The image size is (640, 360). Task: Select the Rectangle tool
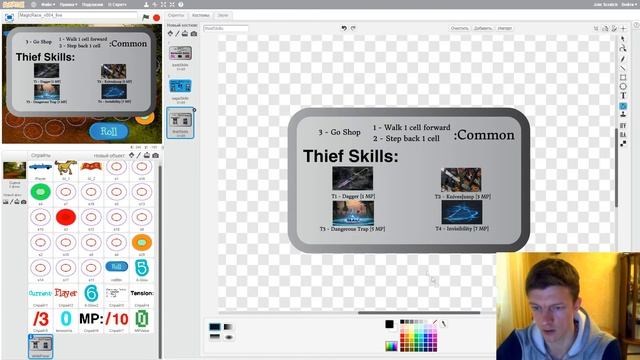[x=623, y=77]
